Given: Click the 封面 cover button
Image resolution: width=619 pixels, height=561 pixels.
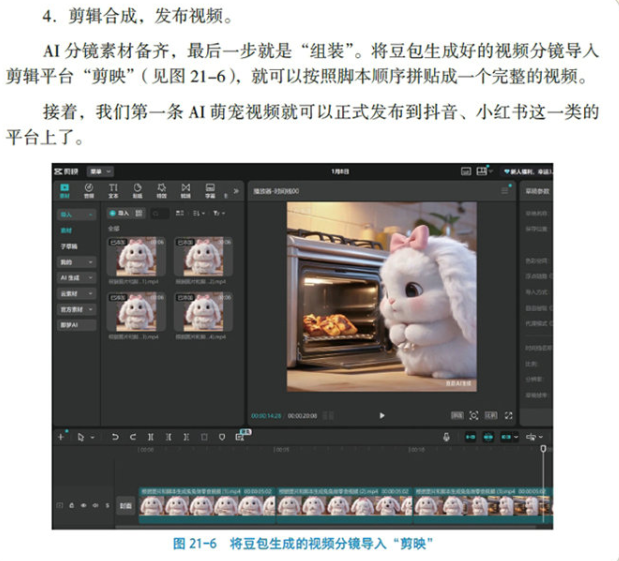Looking at the screenshot, I should pyautogui.click(x=126, y=506).
